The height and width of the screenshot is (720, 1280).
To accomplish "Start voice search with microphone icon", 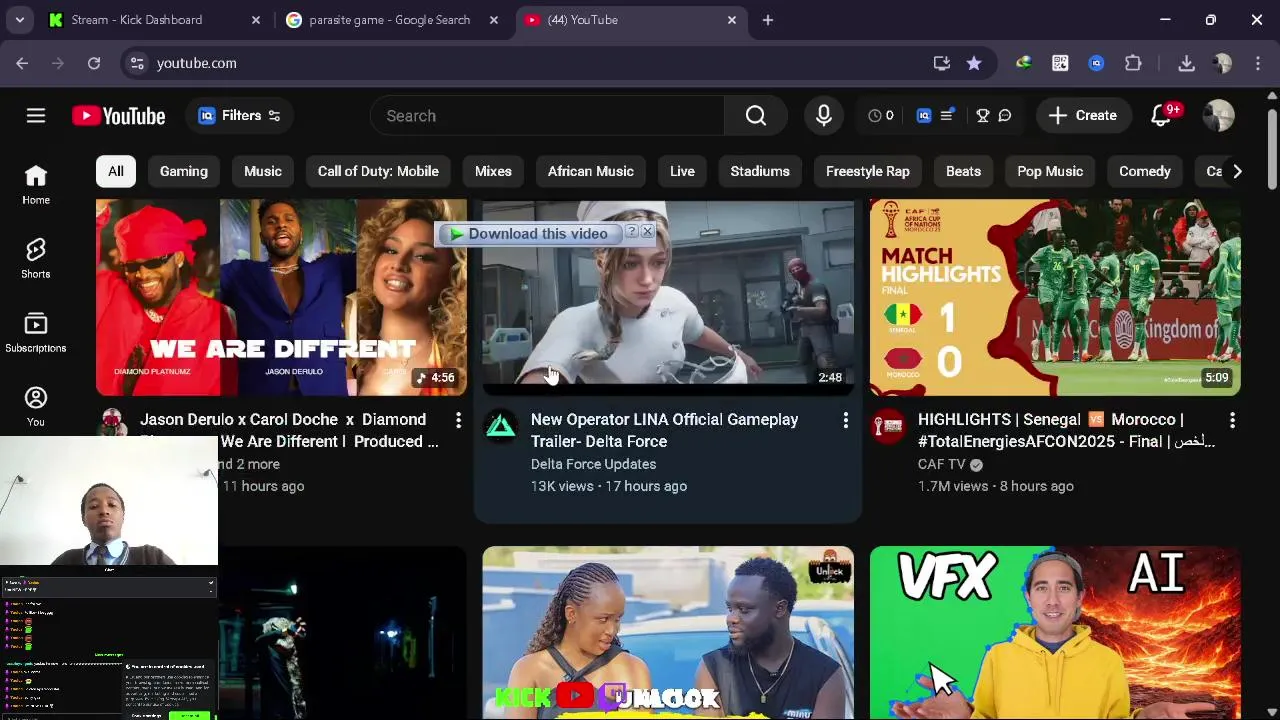I will 824,116.
